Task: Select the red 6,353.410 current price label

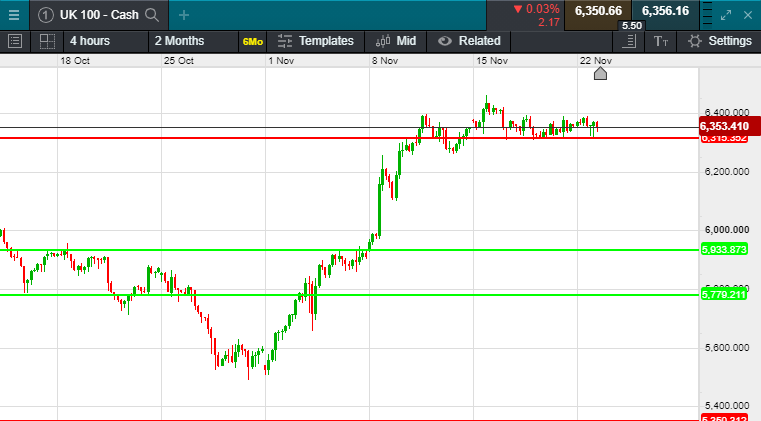Action: [x=729, y=126]
